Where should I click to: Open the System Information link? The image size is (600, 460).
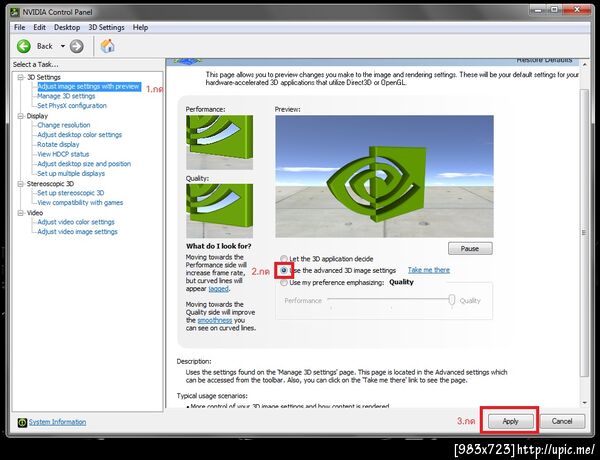coord(57,422)
